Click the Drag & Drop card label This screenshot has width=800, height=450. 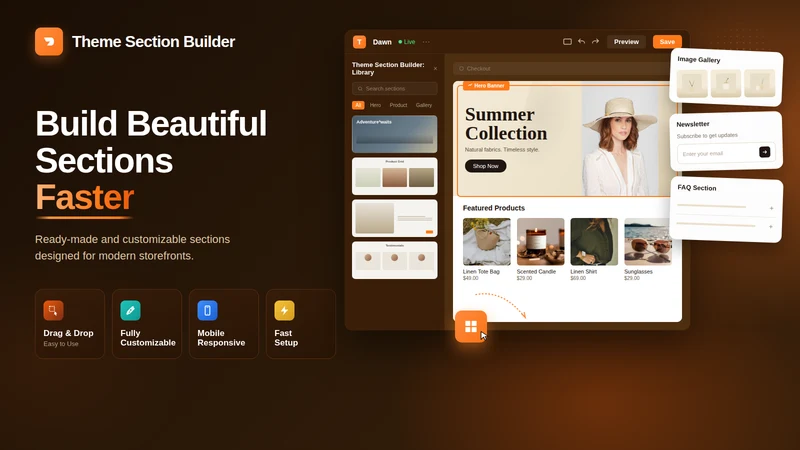[68, 333]
